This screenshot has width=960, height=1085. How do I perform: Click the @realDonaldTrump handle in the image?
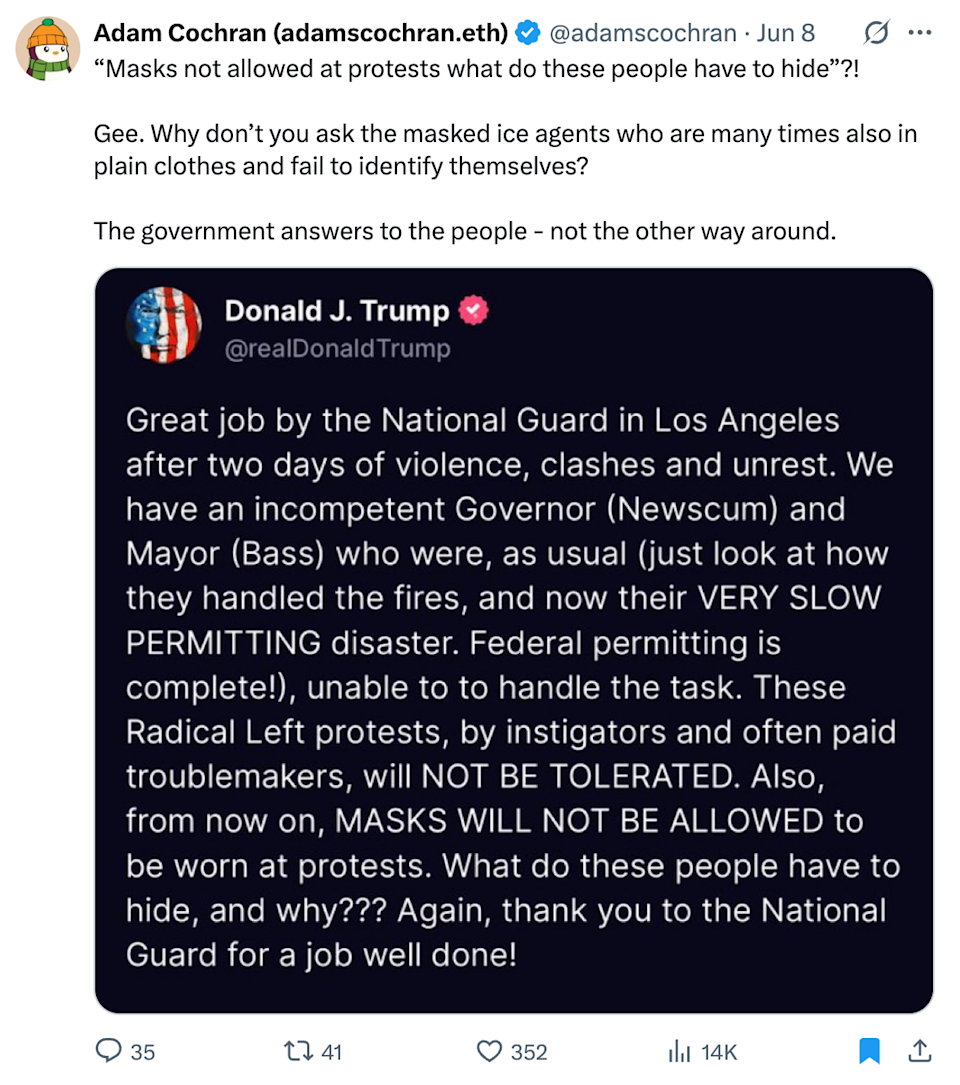click(x=338, y=348)
